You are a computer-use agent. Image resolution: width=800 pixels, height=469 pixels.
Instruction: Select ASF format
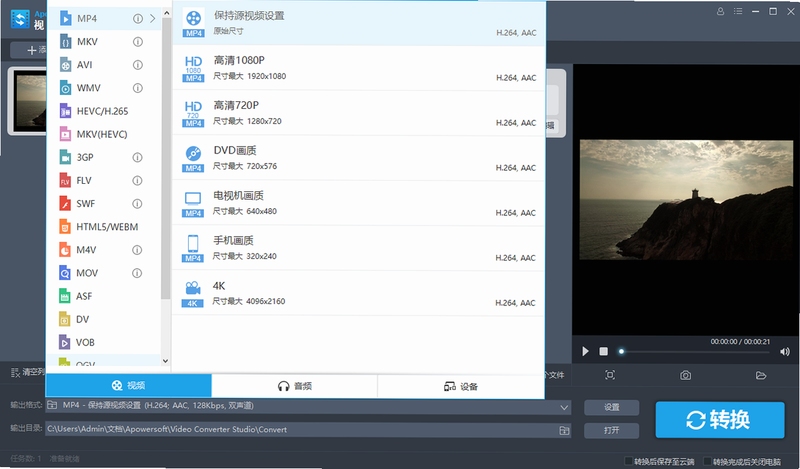click(x=104, y=296)
